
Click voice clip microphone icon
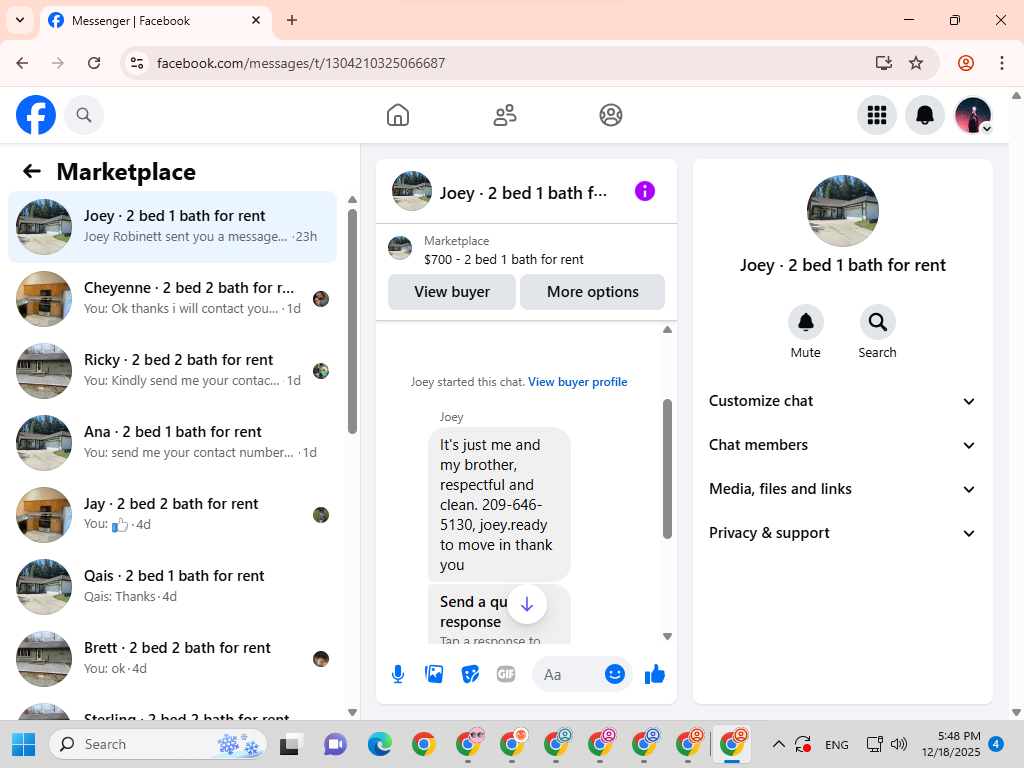click(x=398, y=674)
